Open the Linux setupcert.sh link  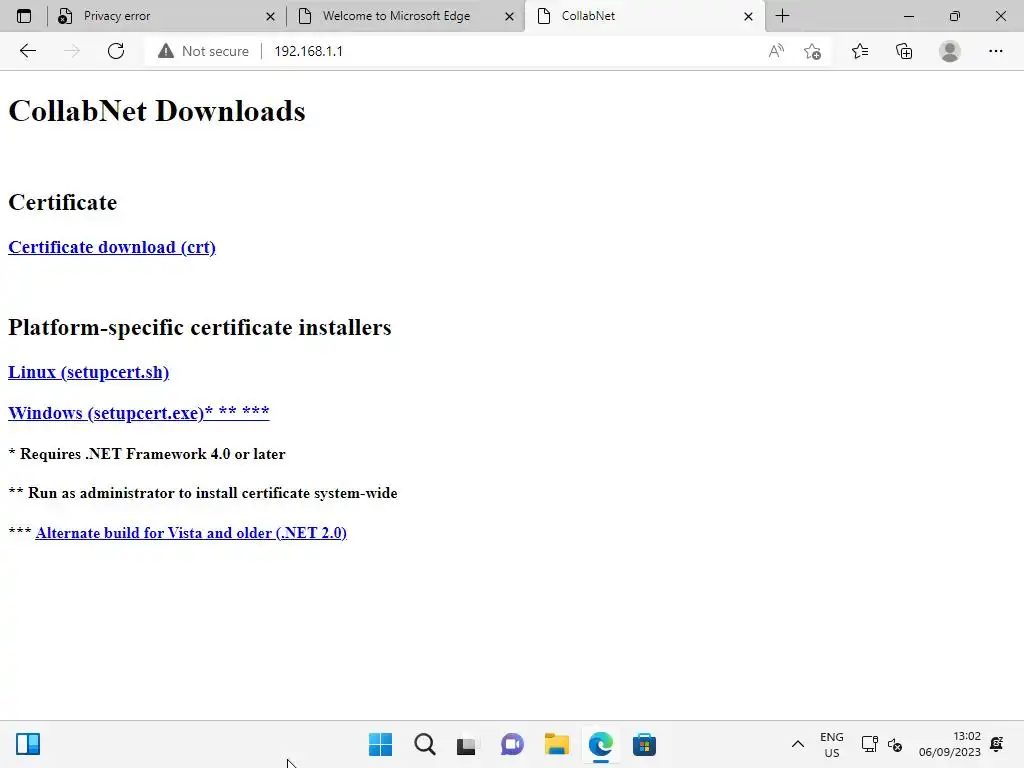[x=88, y=372]
